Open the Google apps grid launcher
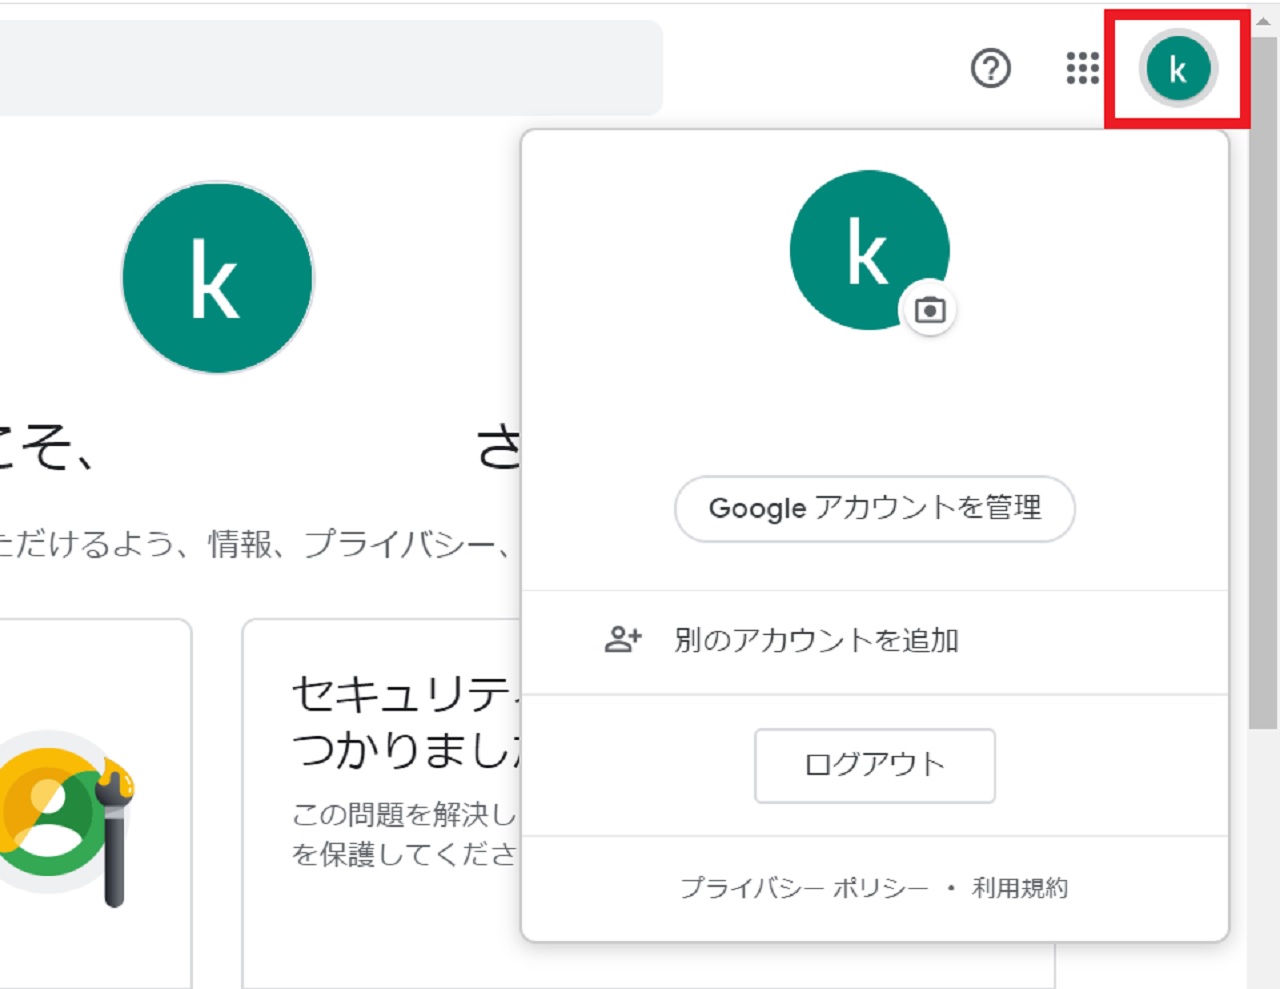This screenshot has width=1280, height=989. (1082, 69)
